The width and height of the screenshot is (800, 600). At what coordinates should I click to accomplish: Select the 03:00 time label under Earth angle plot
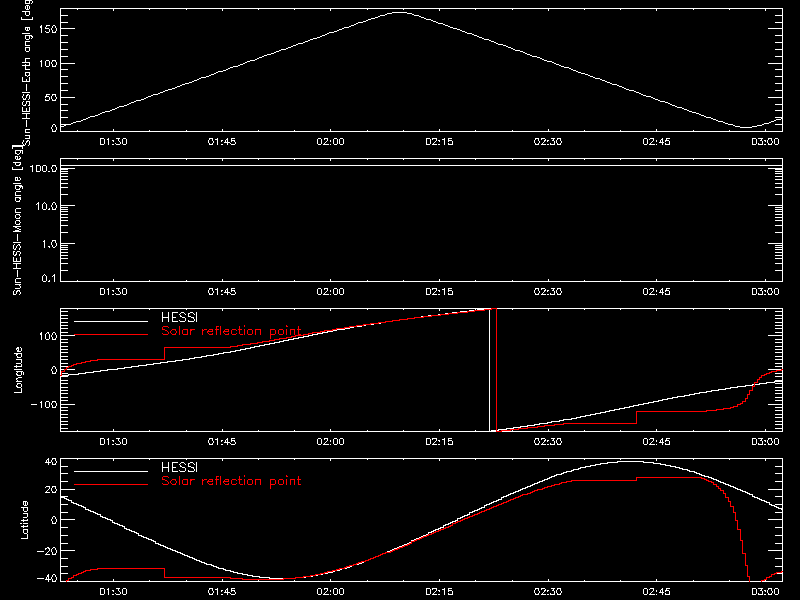(765, 141)
